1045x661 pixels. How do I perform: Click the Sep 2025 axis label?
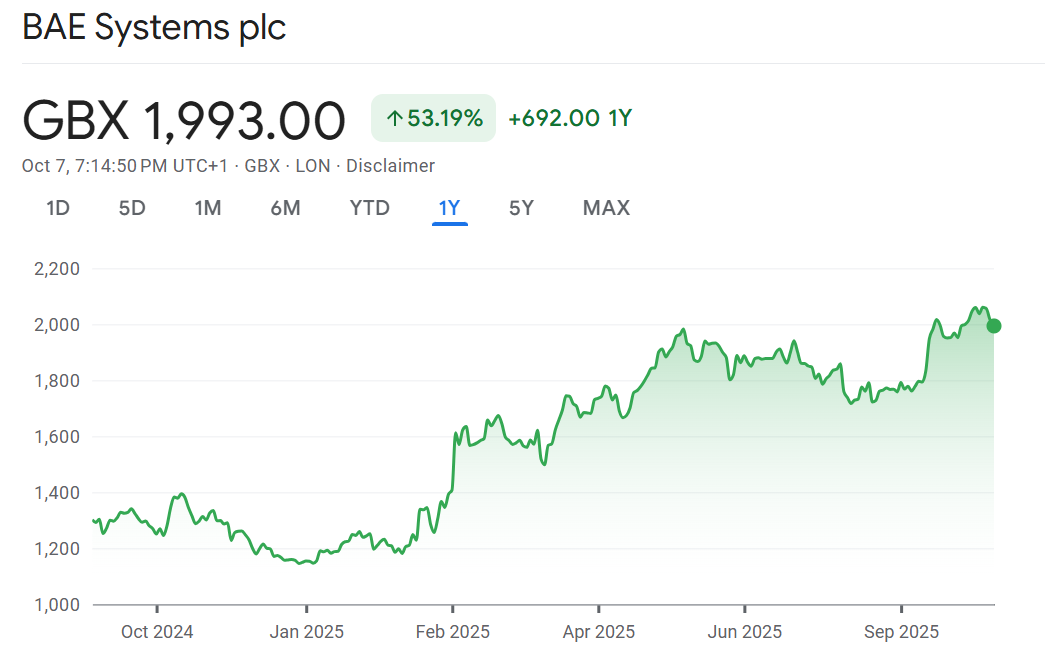pyautogui.click(x=901, y=632)
